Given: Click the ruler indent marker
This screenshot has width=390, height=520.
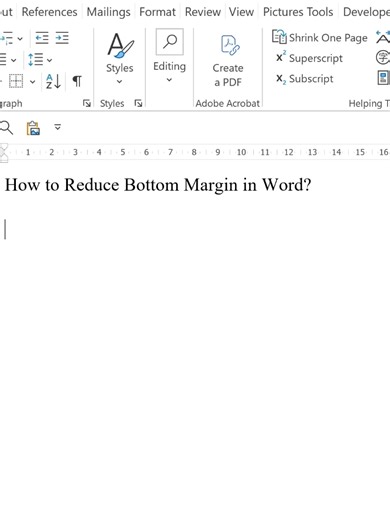Looking at the screenshot, I should (x=4, y=153).
